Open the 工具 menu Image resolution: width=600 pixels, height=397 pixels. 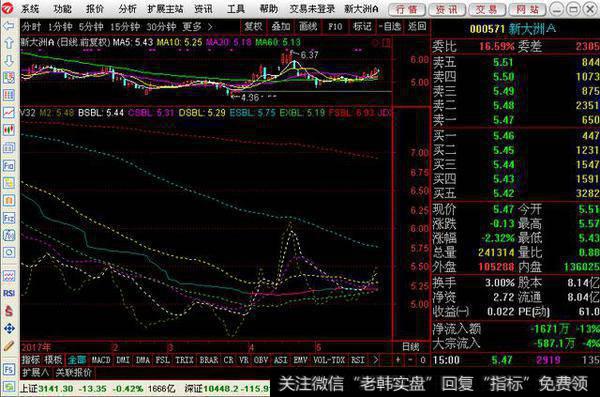[x=236, y=8]
